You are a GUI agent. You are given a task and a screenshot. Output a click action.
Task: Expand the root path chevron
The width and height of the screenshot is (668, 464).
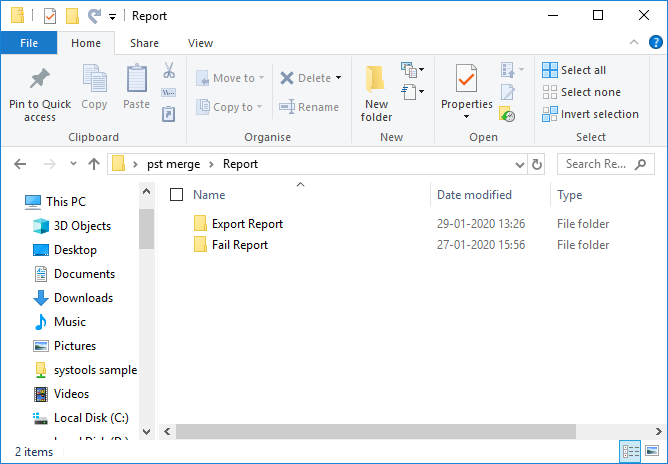pos(135,164)
